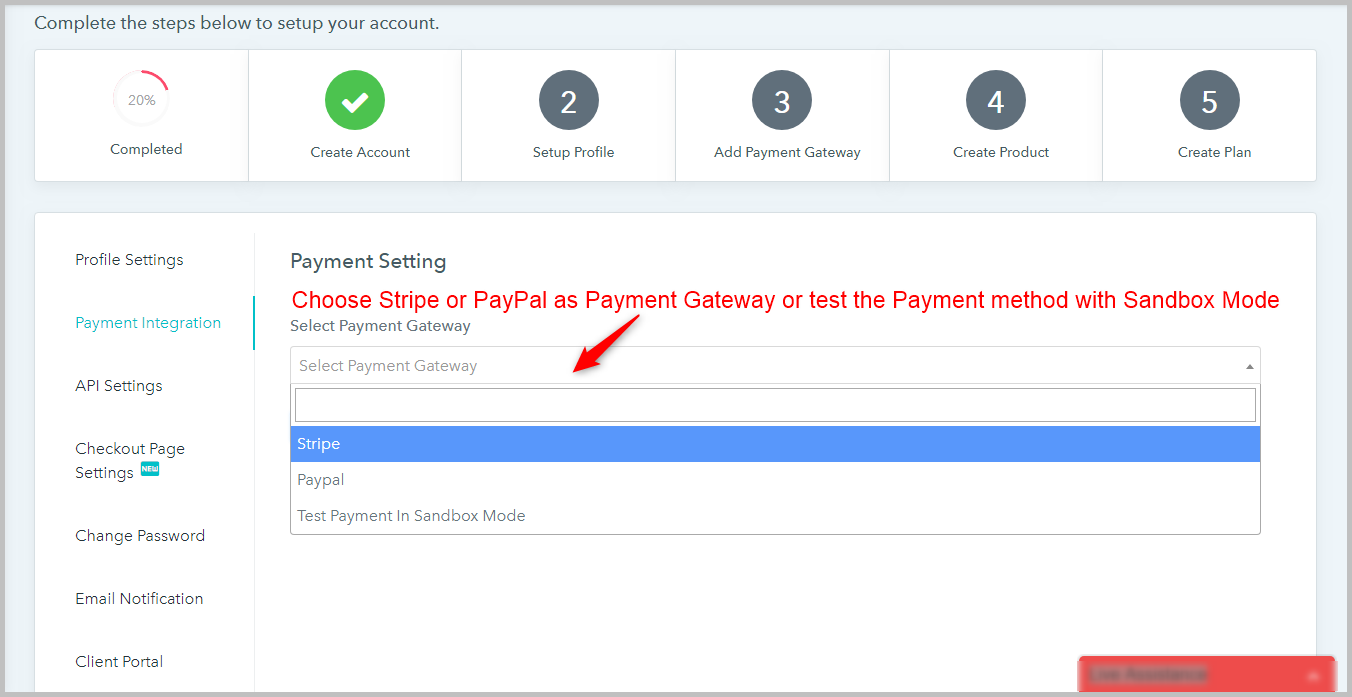Go to Payment Integration settings
The width and height of the screenshot is (1352, 697).
pos(148,323)
